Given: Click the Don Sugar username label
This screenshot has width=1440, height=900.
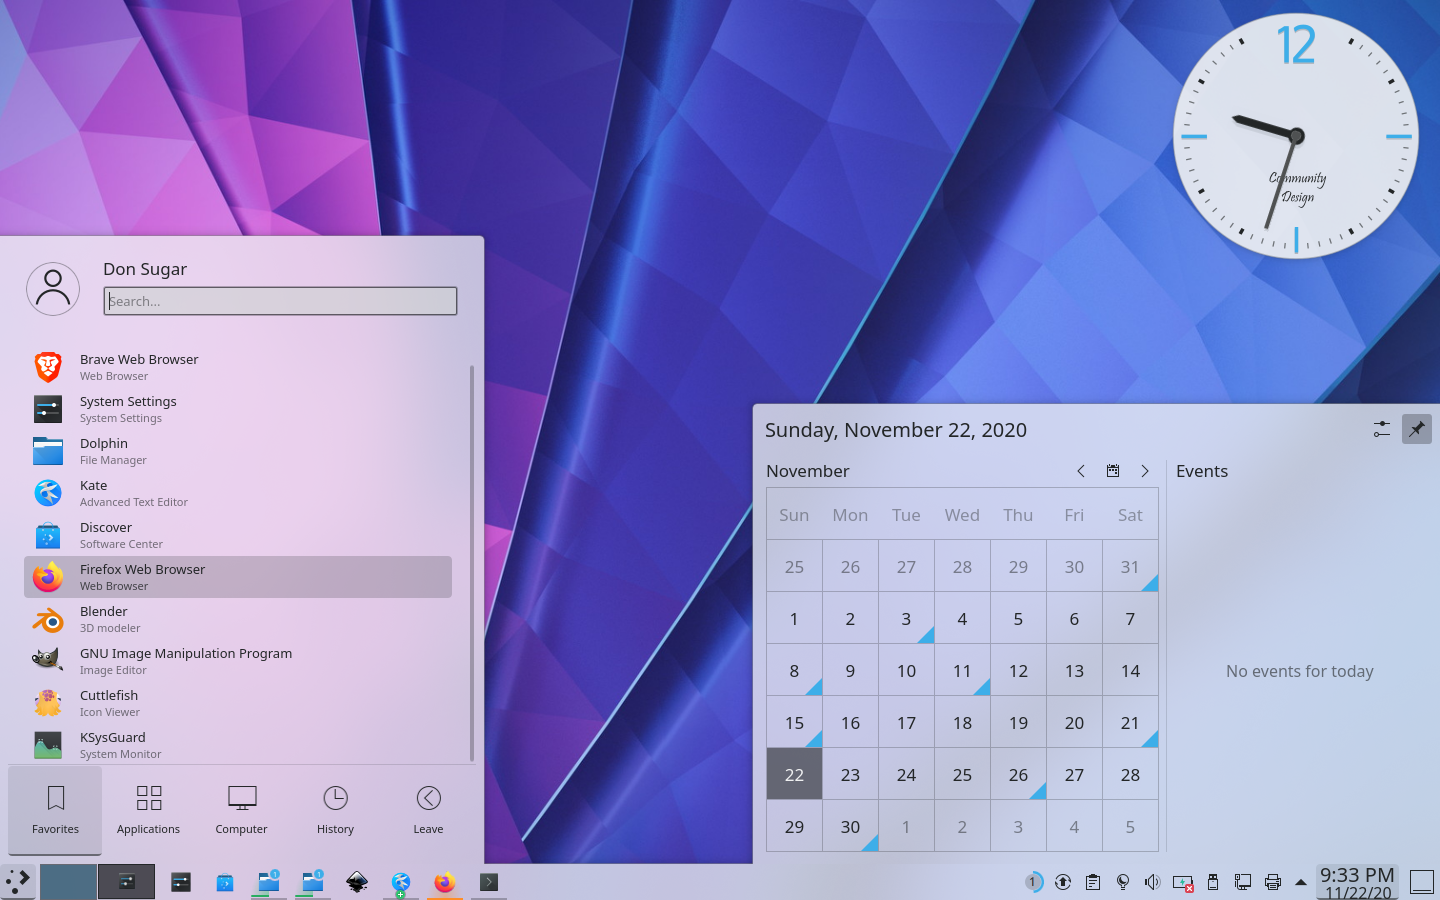Looking at the screenshot, I should [145, 269].
